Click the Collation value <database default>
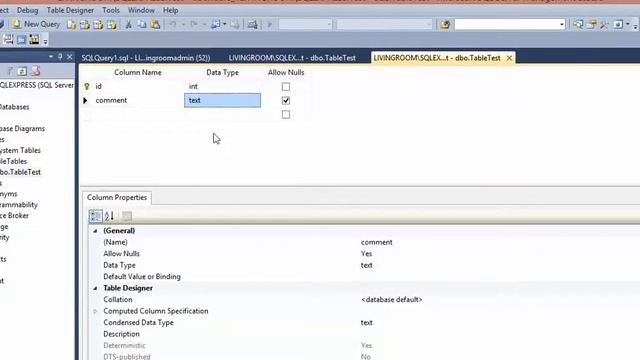This screenshot has height=360, width=640. click(x=391, y=300)
